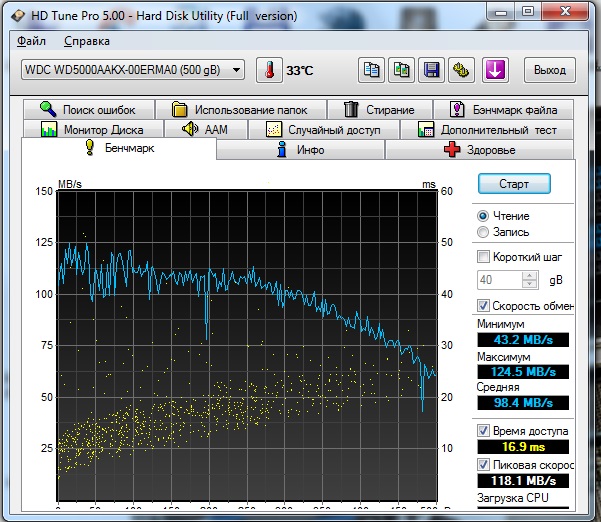Open the Здоровье tab with red cross
Image resolution: width=601 pixels, height=522 pixels.
478,150
